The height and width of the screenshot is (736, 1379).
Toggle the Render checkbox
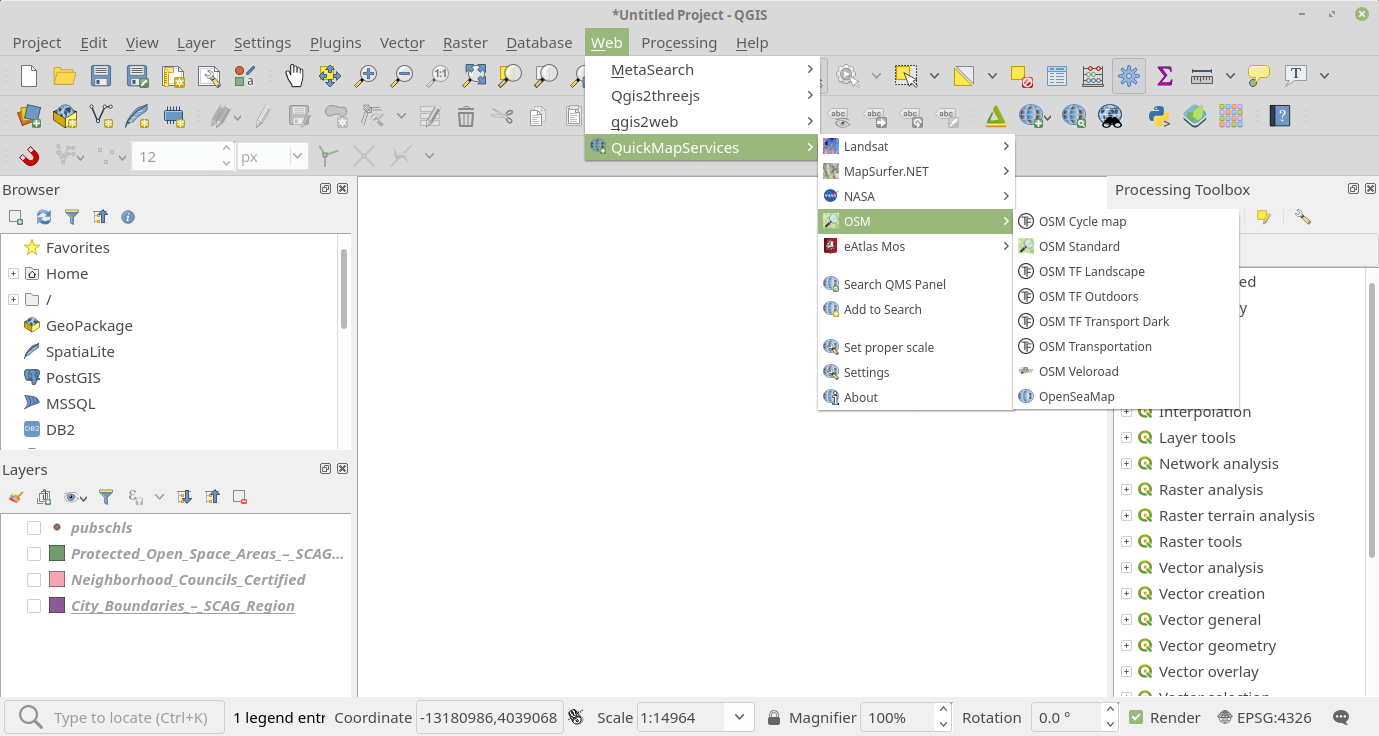(1136, 717)
